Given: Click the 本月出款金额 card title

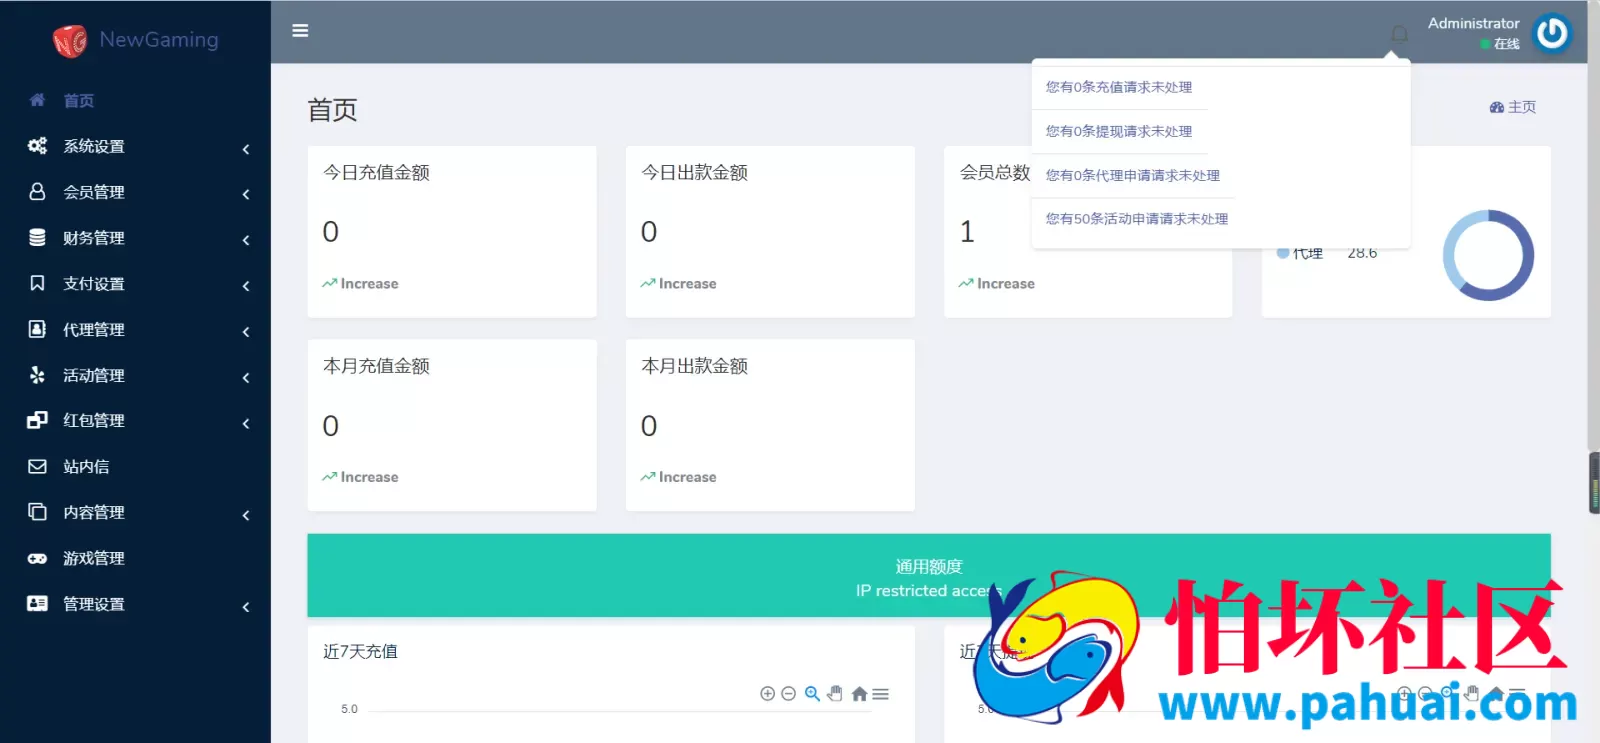Looking at the screenshot, I should (x=694, y=366).
